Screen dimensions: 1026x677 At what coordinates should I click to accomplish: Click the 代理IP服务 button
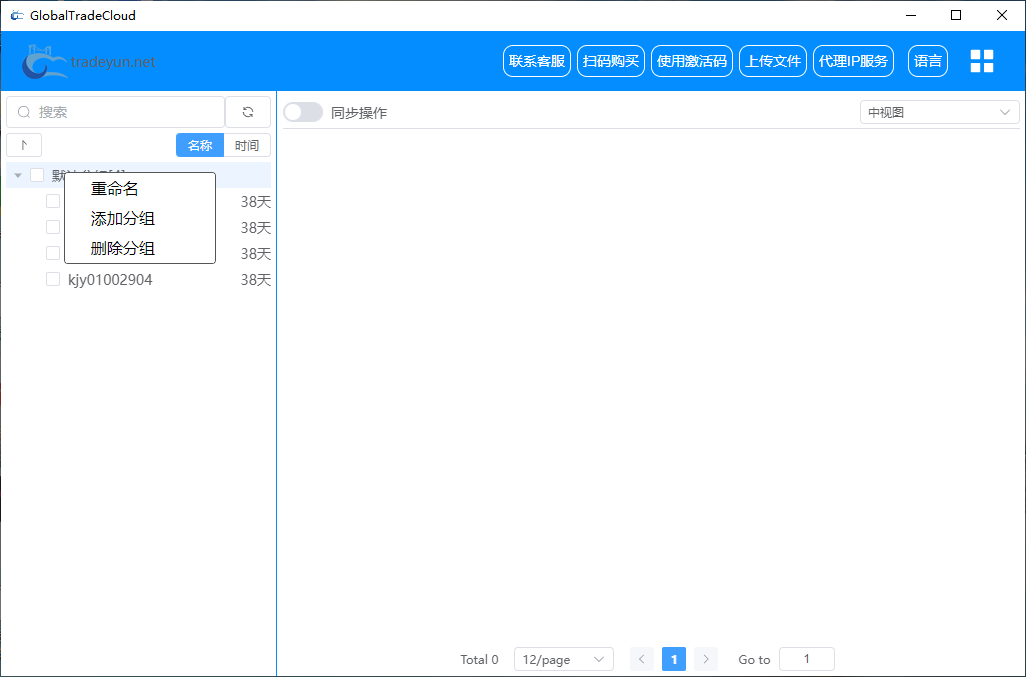coord(853,61)
